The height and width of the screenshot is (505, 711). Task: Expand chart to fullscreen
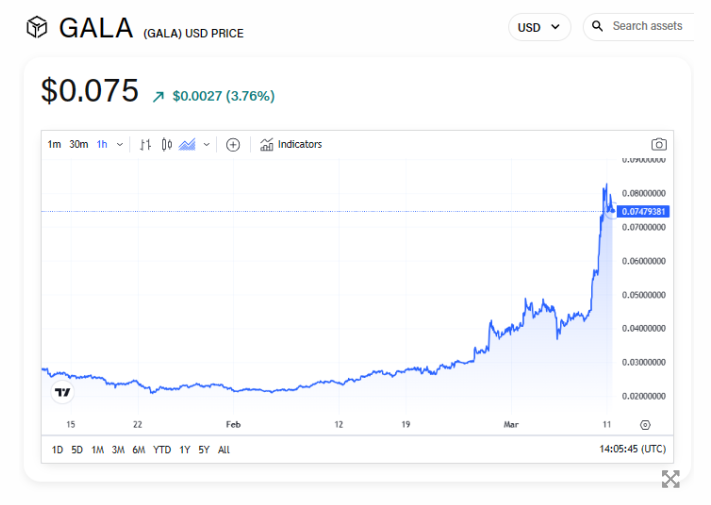click(x=670, y=479)
